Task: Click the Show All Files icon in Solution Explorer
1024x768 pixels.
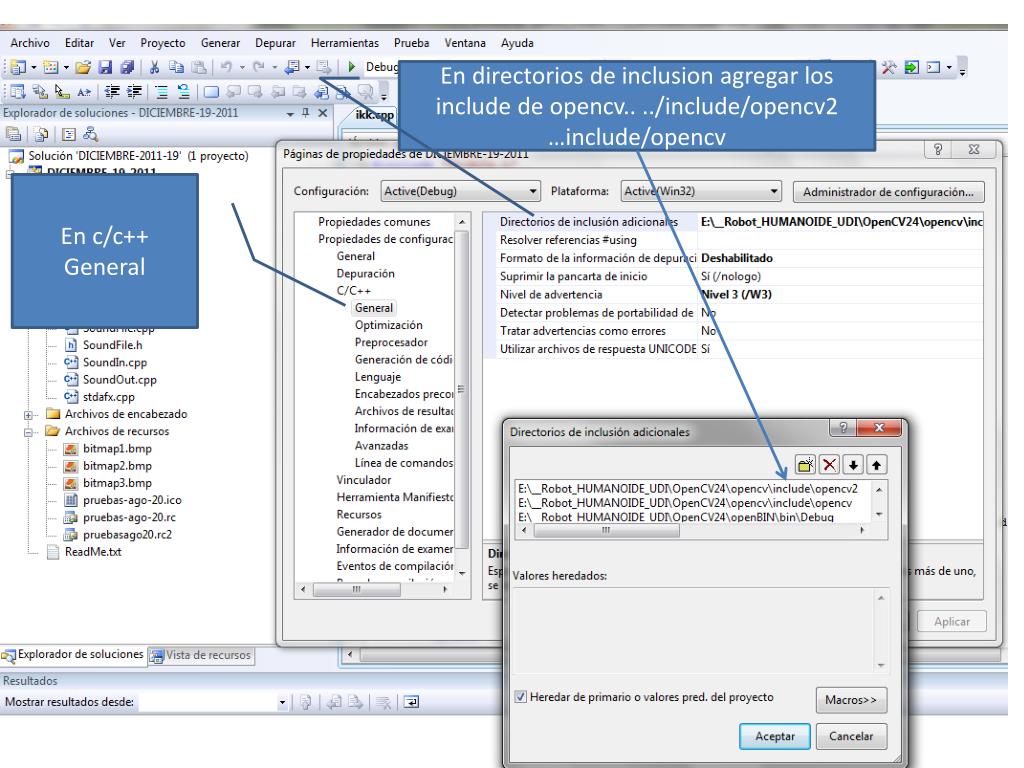Action: click(41, 135)
